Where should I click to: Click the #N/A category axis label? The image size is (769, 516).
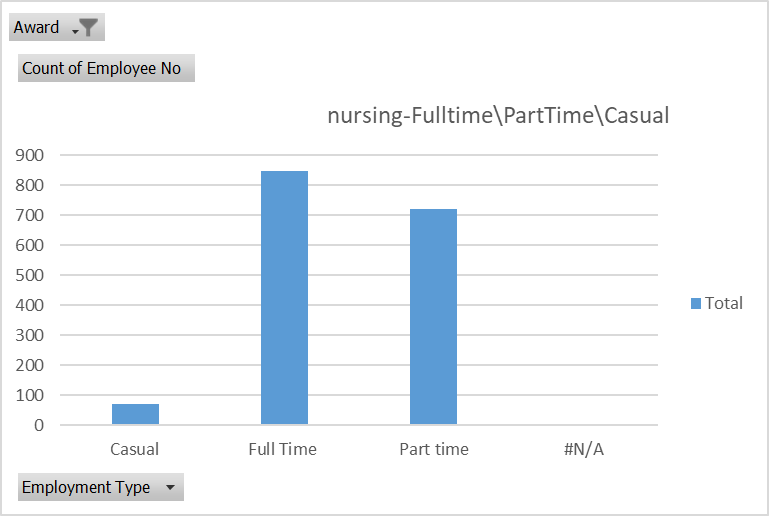583,449
